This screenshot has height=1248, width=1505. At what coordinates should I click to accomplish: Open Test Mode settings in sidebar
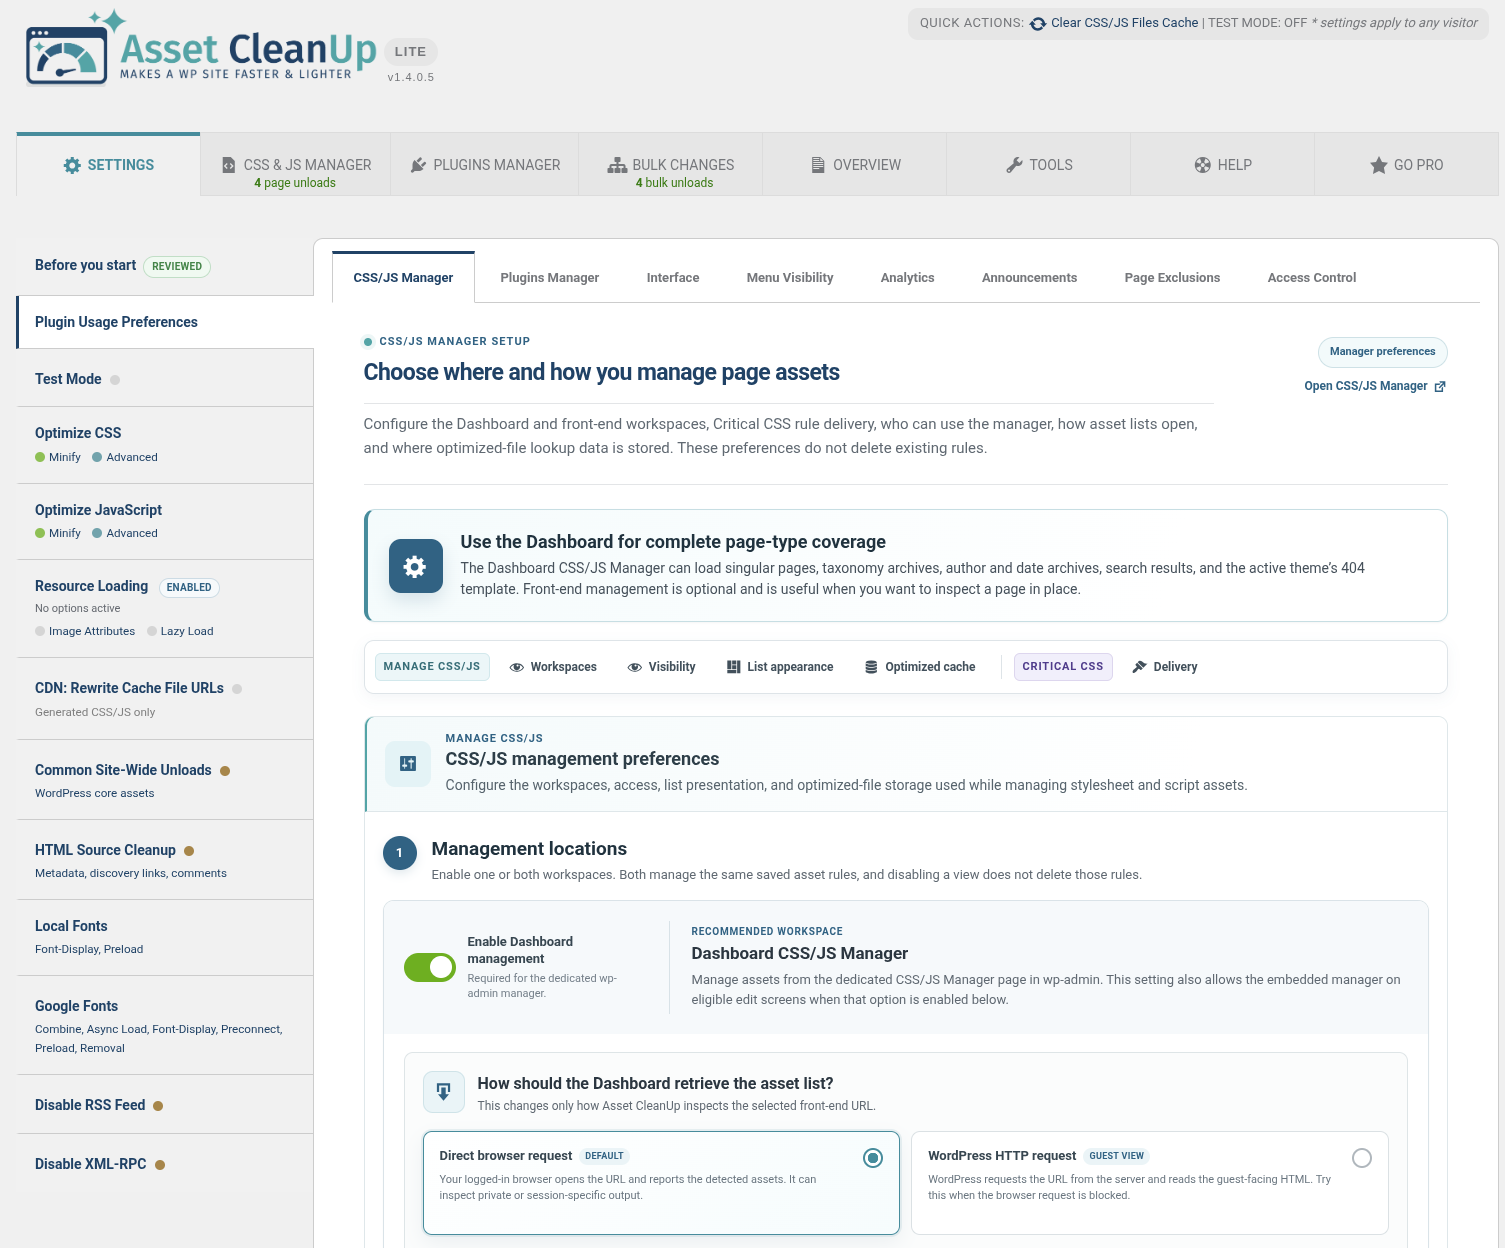point(165,379)
